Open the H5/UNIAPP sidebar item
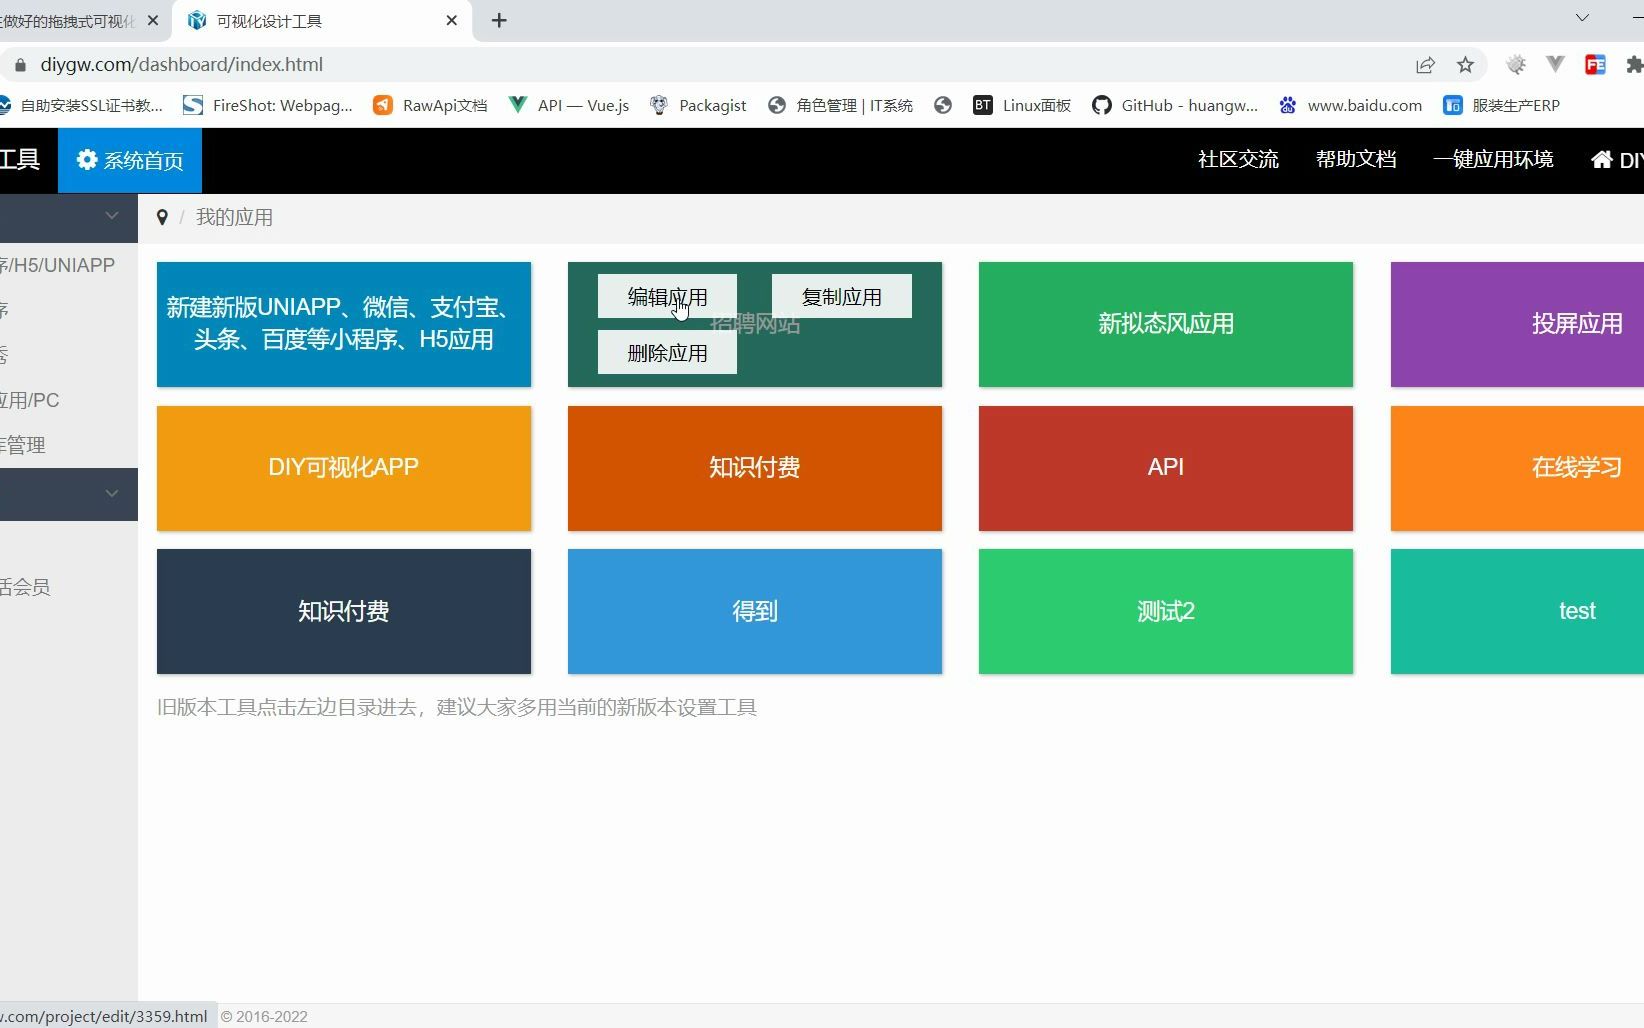 click(58, 266)
